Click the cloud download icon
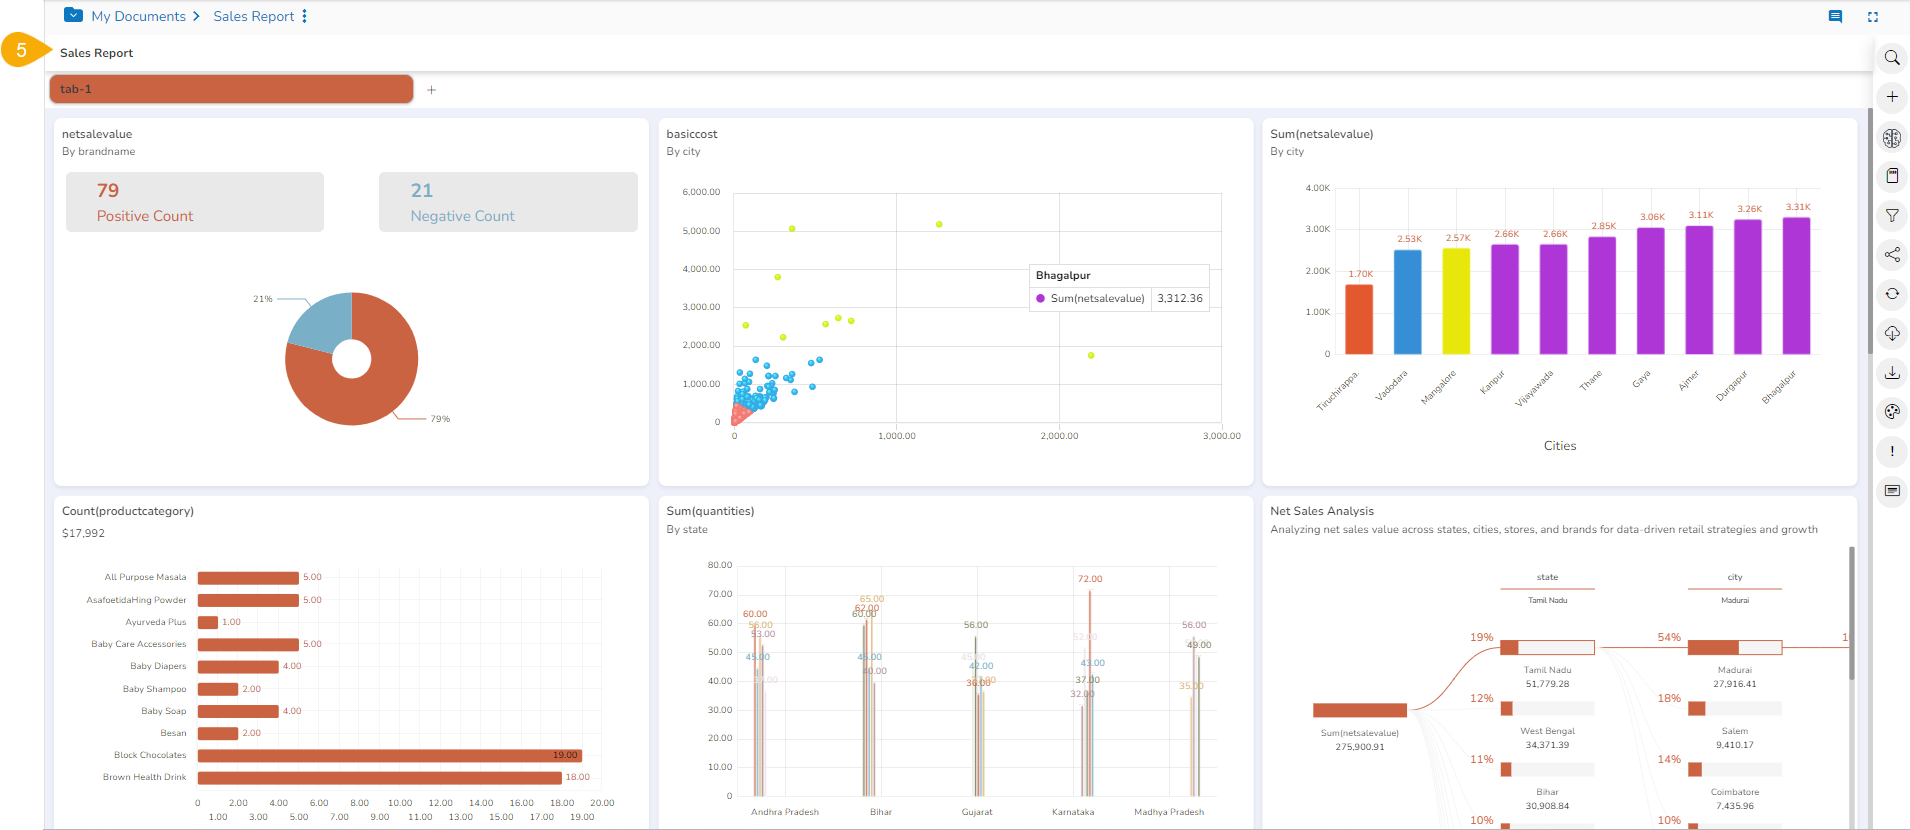Screen dimensions: 1910x830 [x=1892, y=333]
